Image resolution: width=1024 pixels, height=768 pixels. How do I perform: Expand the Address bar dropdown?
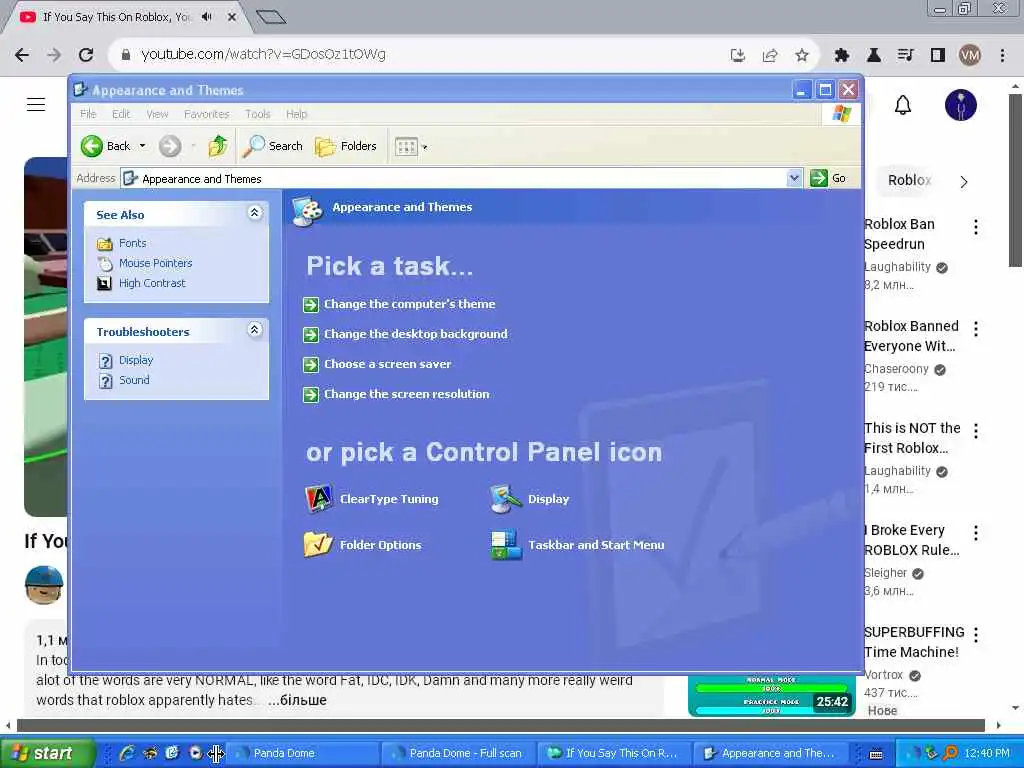pyautogui.click(x=794, y=178)
